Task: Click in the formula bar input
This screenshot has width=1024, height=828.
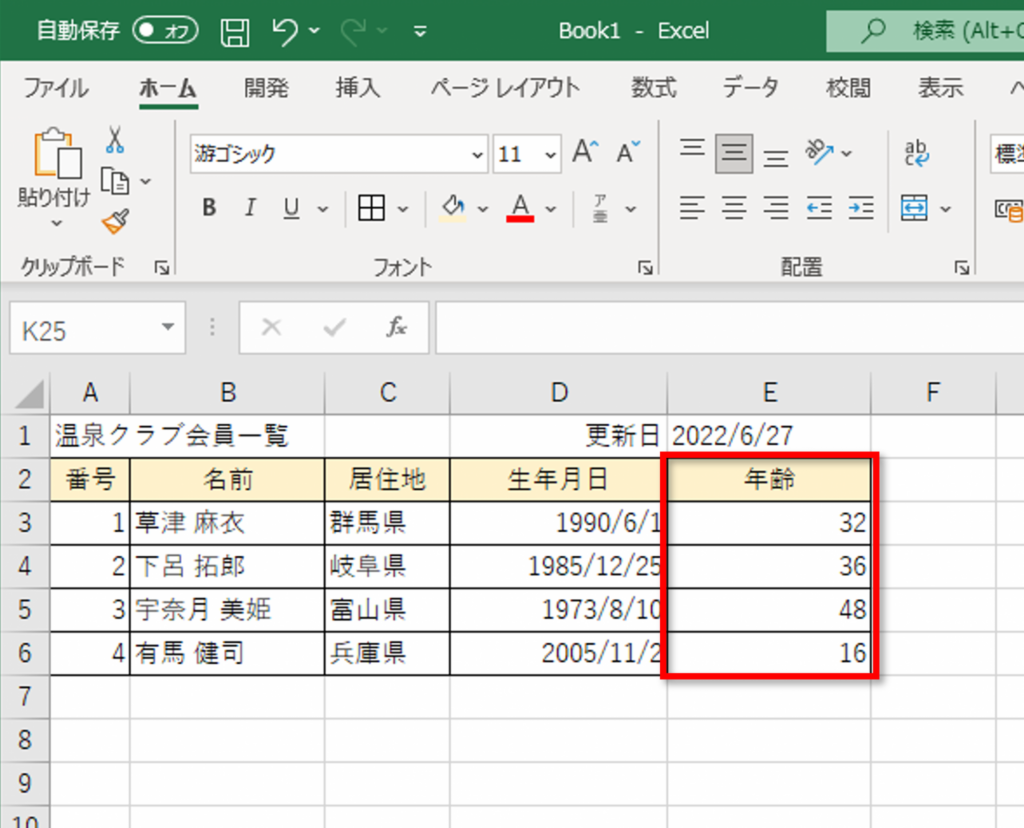Action: click(x=729, y=327)
